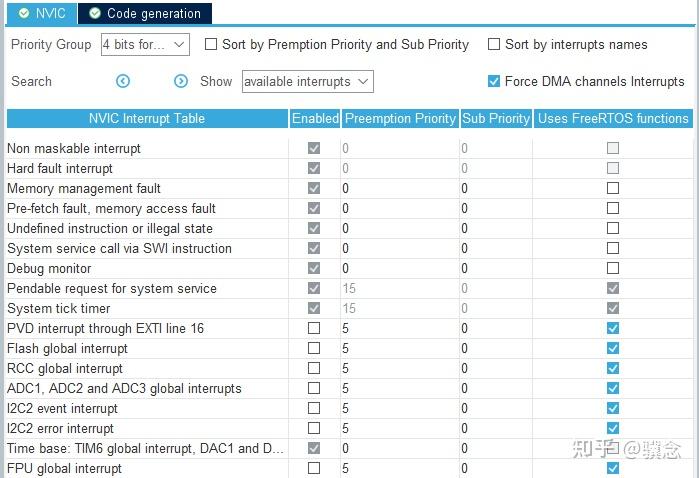Click the check icon on Code generation tab
699x478 pixels.
(95, 13)
